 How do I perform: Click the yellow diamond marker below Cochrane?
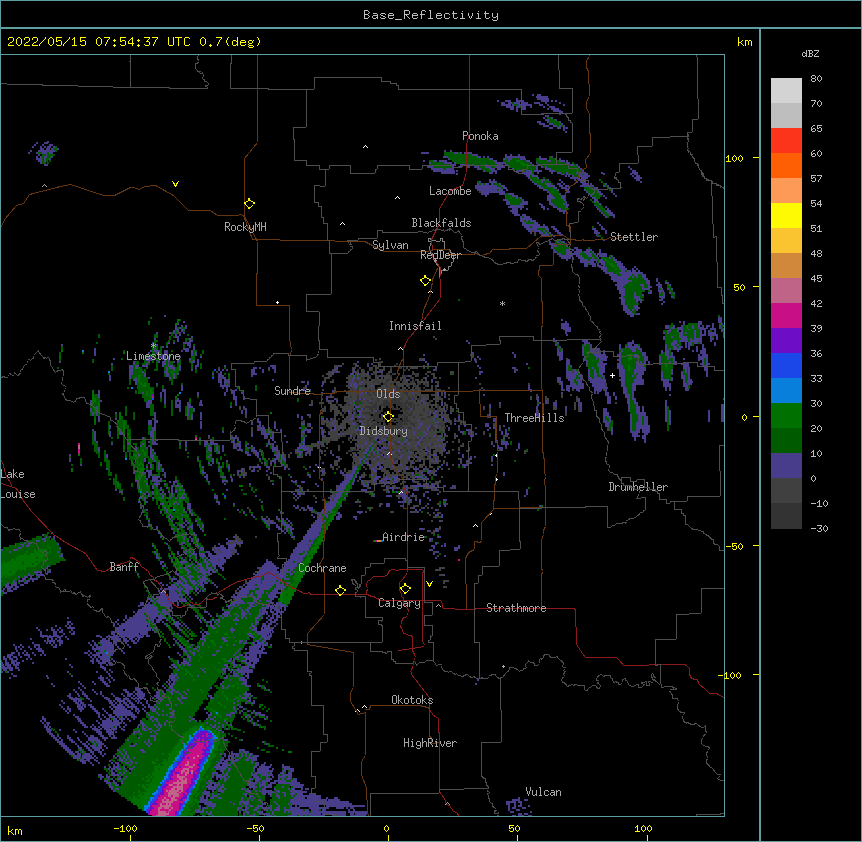click(340, 590)
